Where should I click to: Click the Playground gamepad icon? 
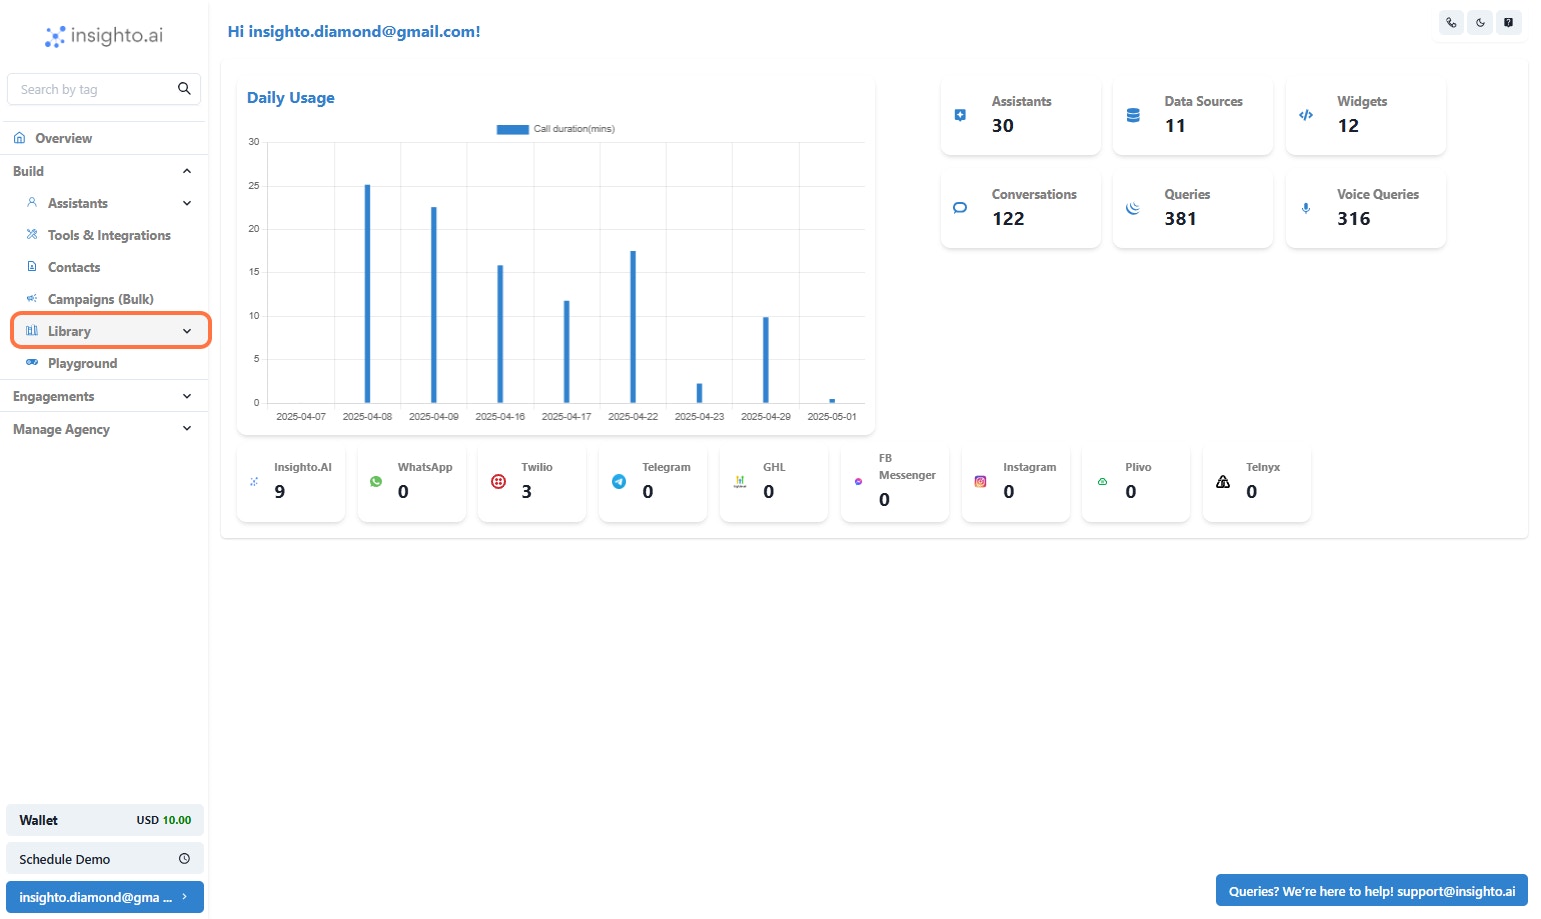point(32,362)
